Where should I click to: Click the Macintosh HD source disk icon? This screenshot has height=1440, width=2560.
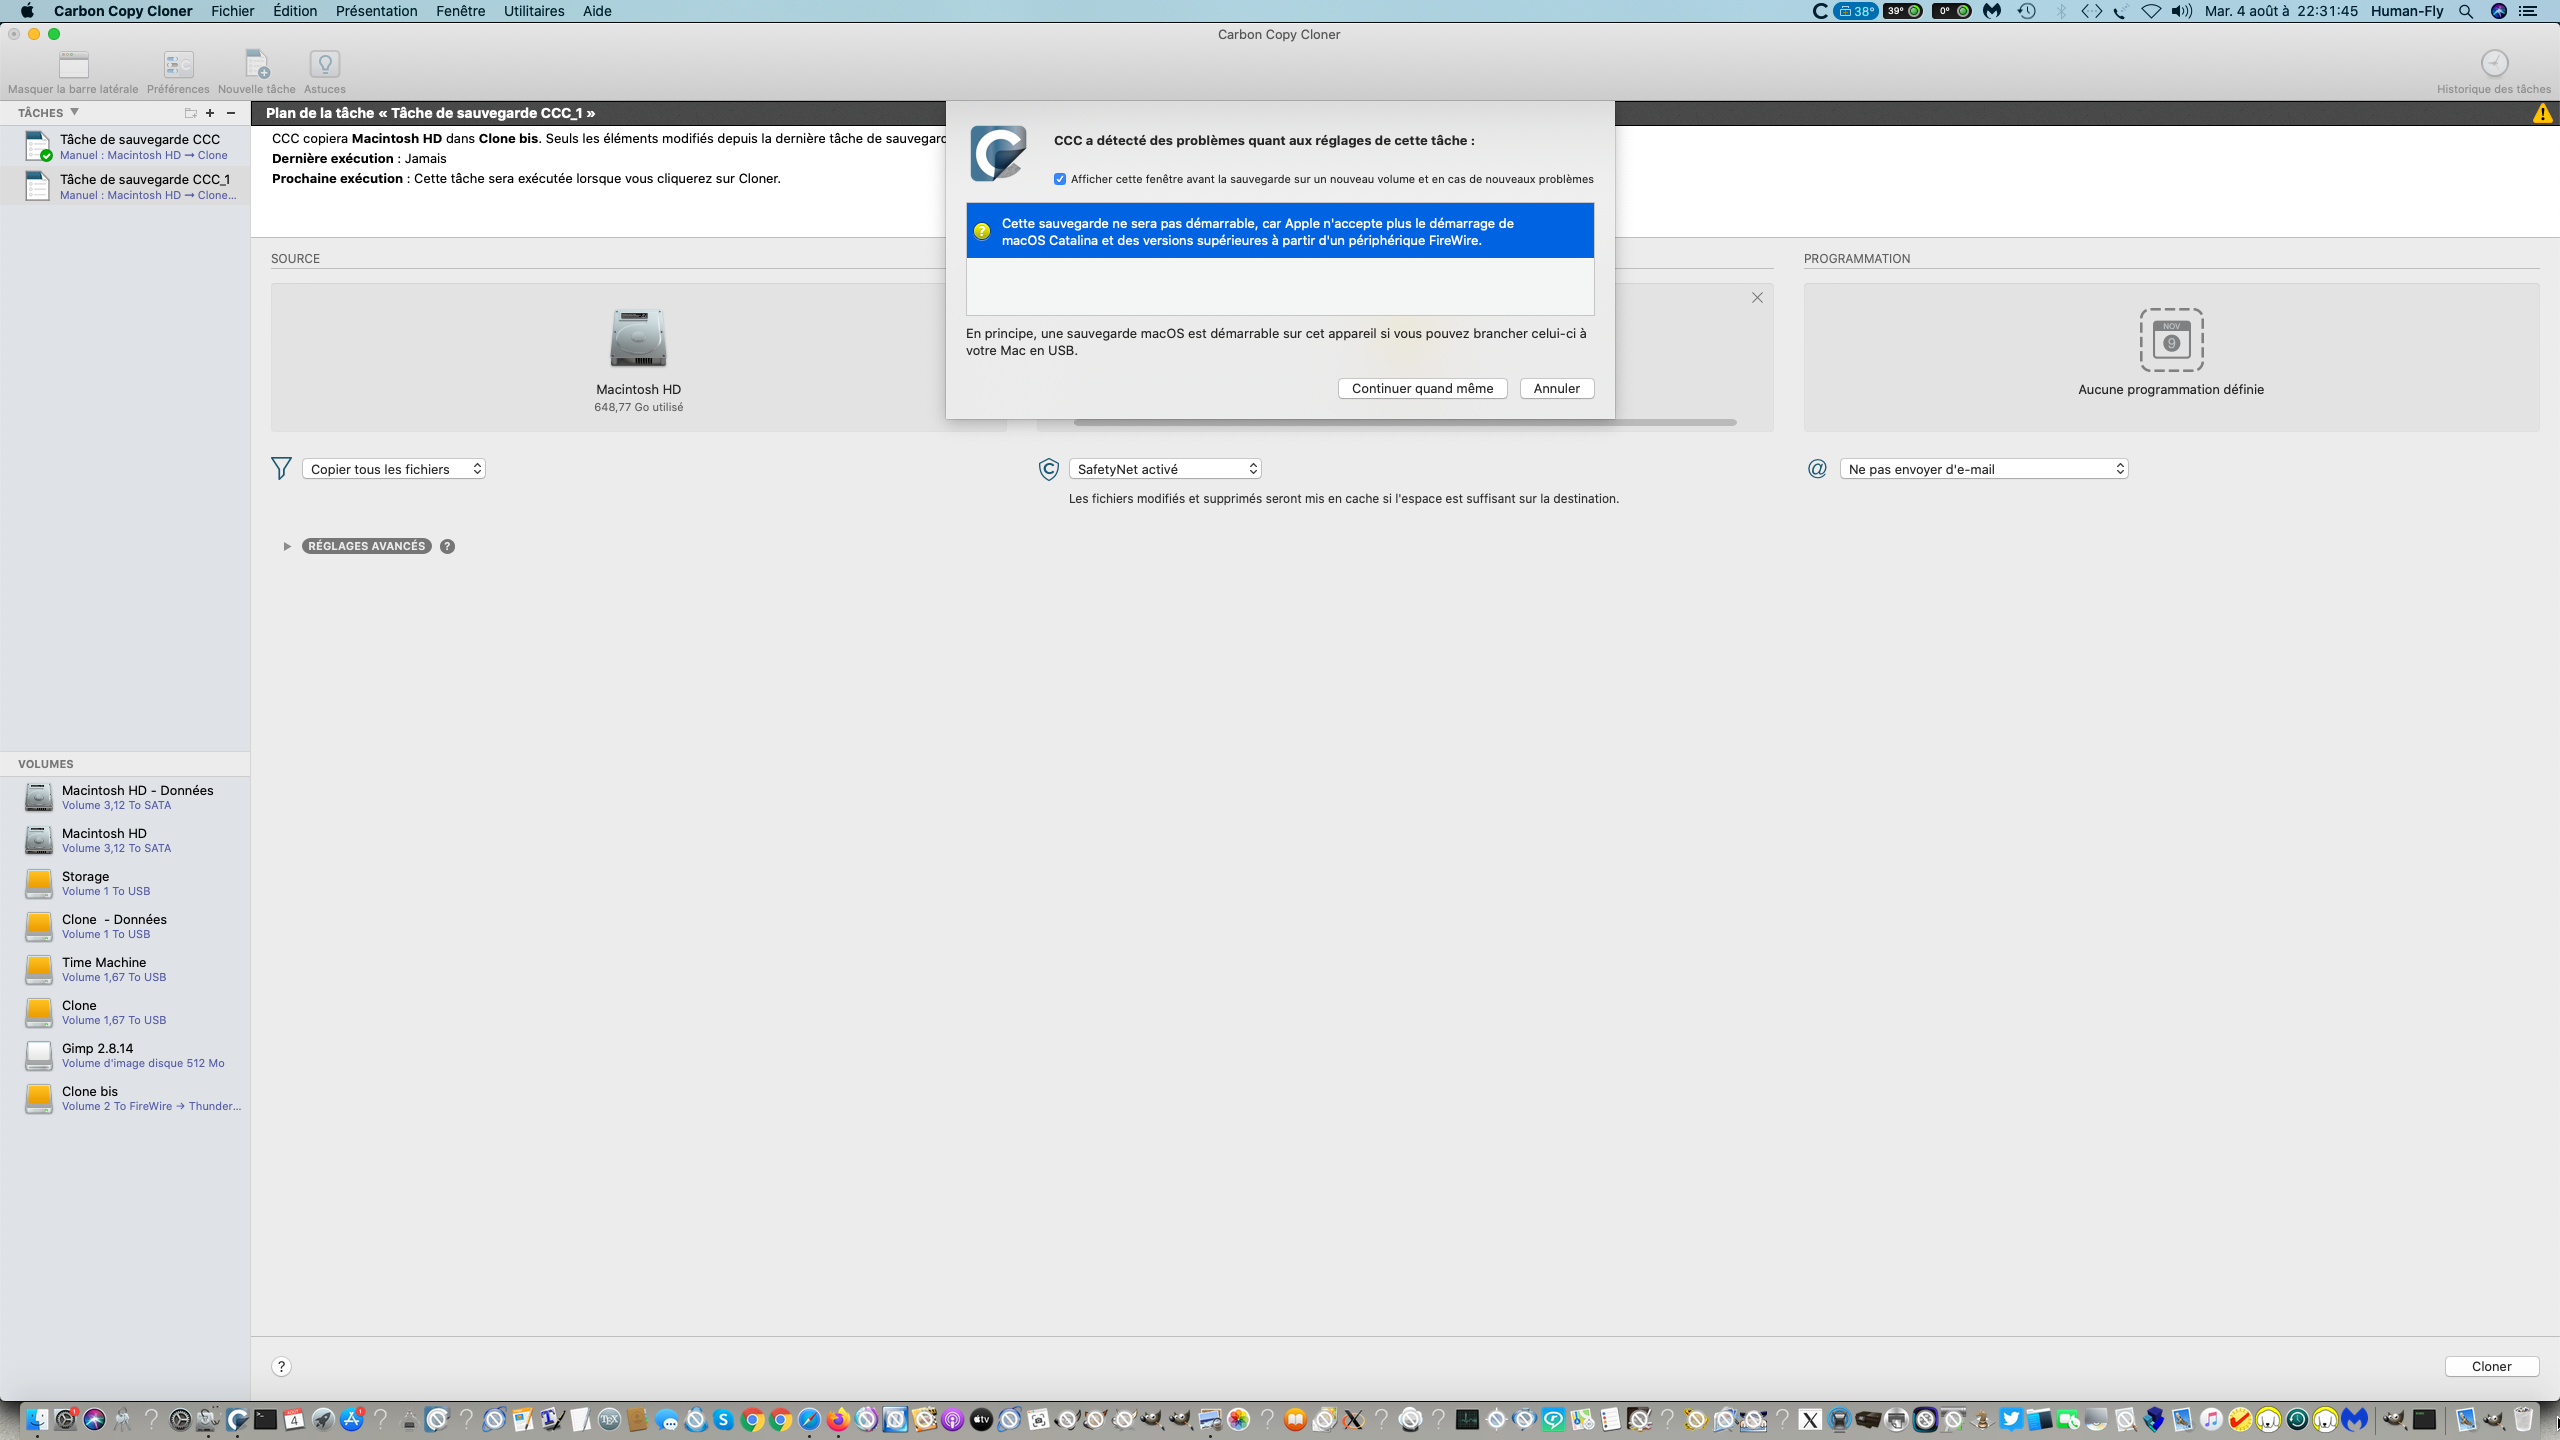point(638,338)
